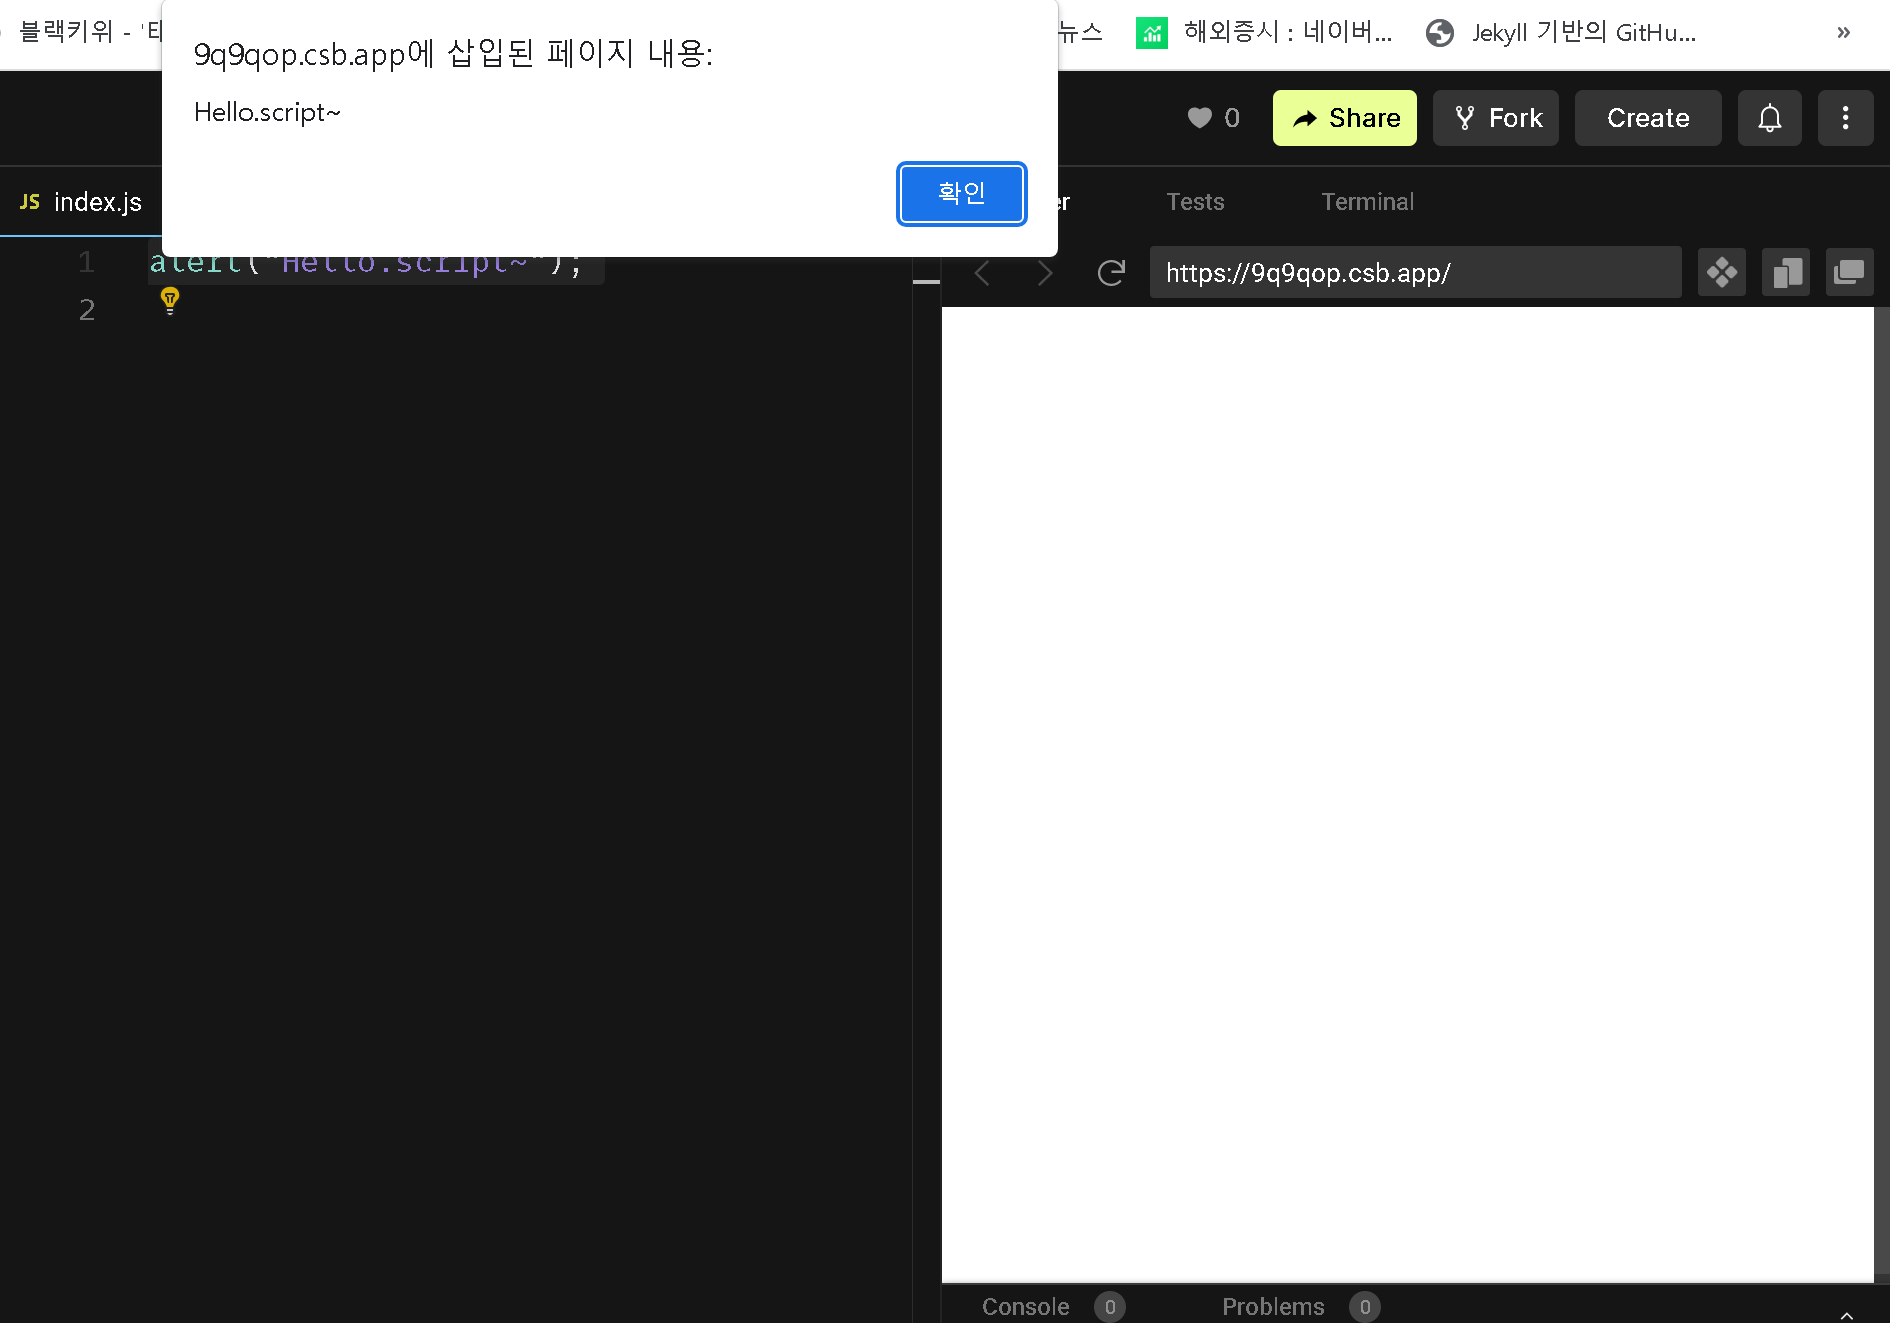The height and width of the screenshot is (1323, 1890).
Task: Show more bookmarks with the chevron
Action: point(1843,32)
